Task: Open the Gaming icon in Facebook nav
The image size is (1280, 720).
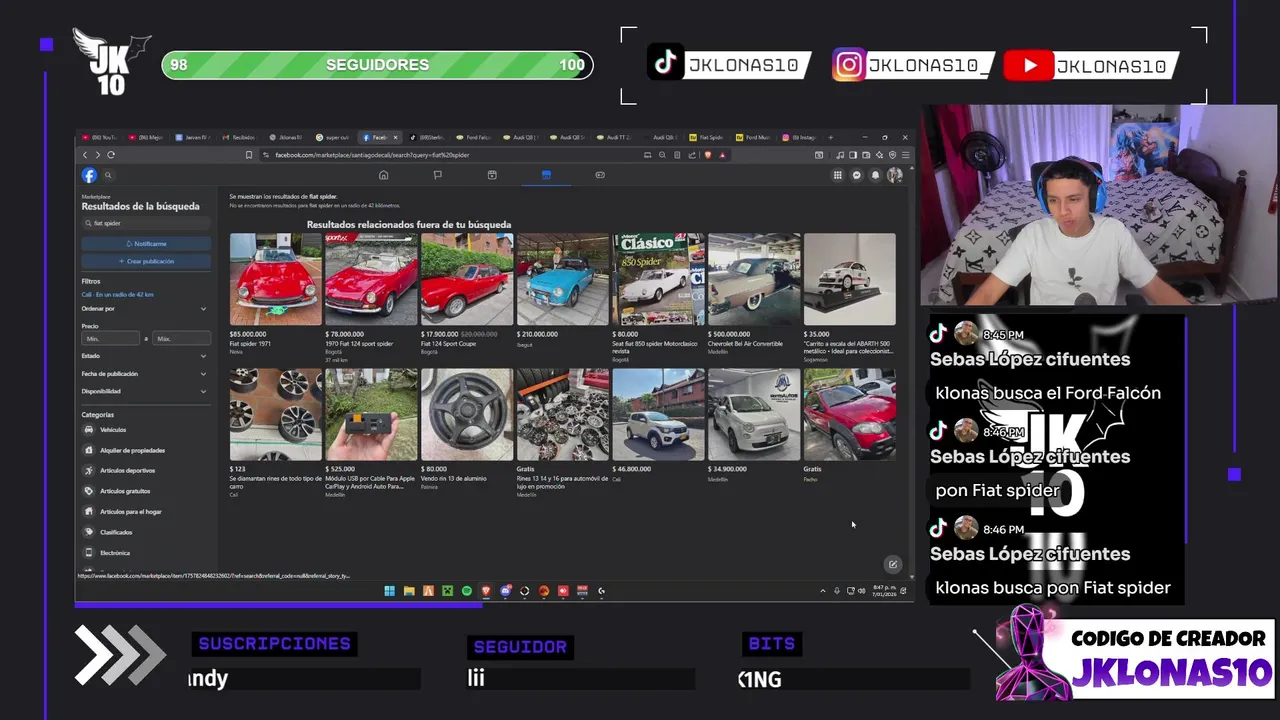Action: (x=600, y=175)
